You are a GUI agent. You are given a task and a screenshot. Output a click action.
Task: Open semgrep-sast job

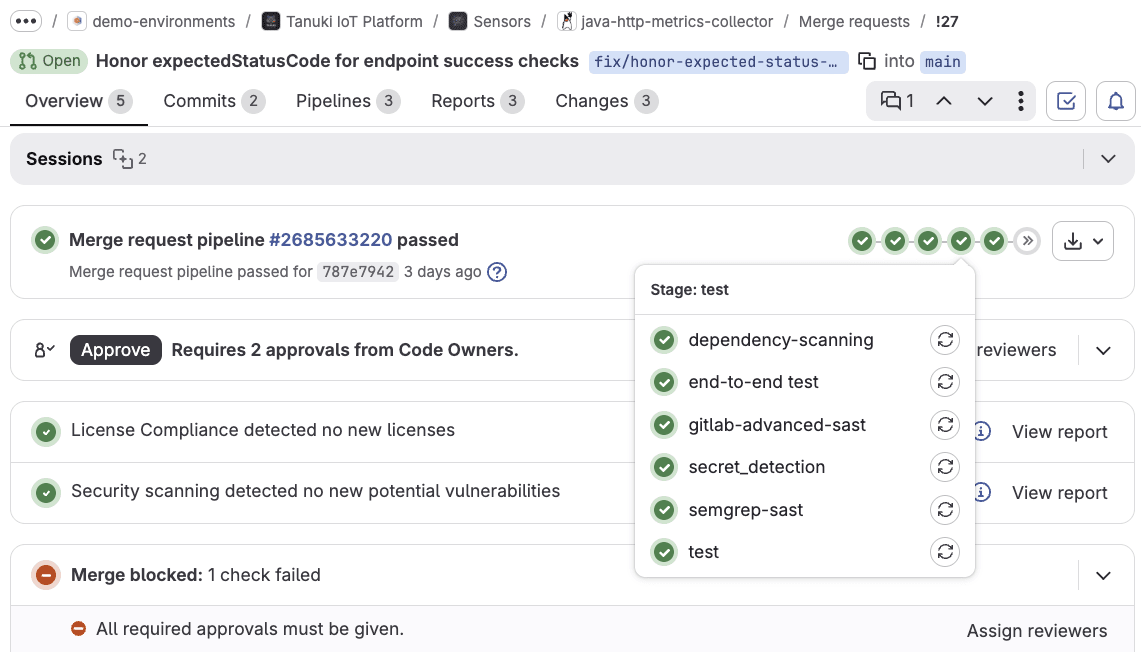coord(746,510)
